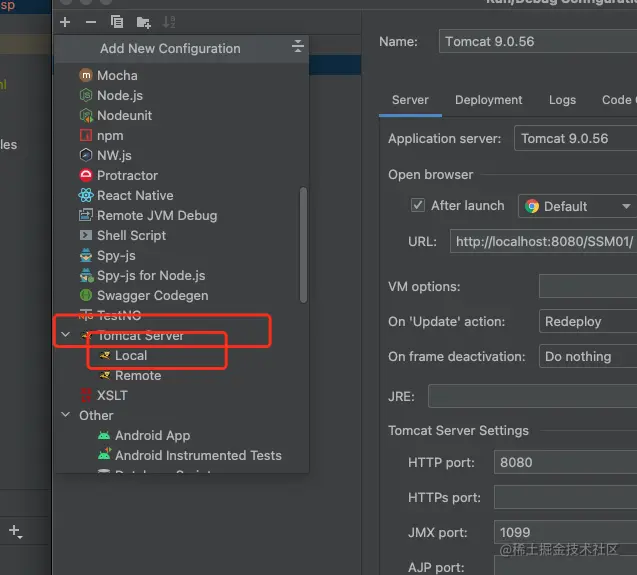The height and width of the screenshot is (575, 637).
Task: Select the React Native atom icon
Action: click(86, 195)
